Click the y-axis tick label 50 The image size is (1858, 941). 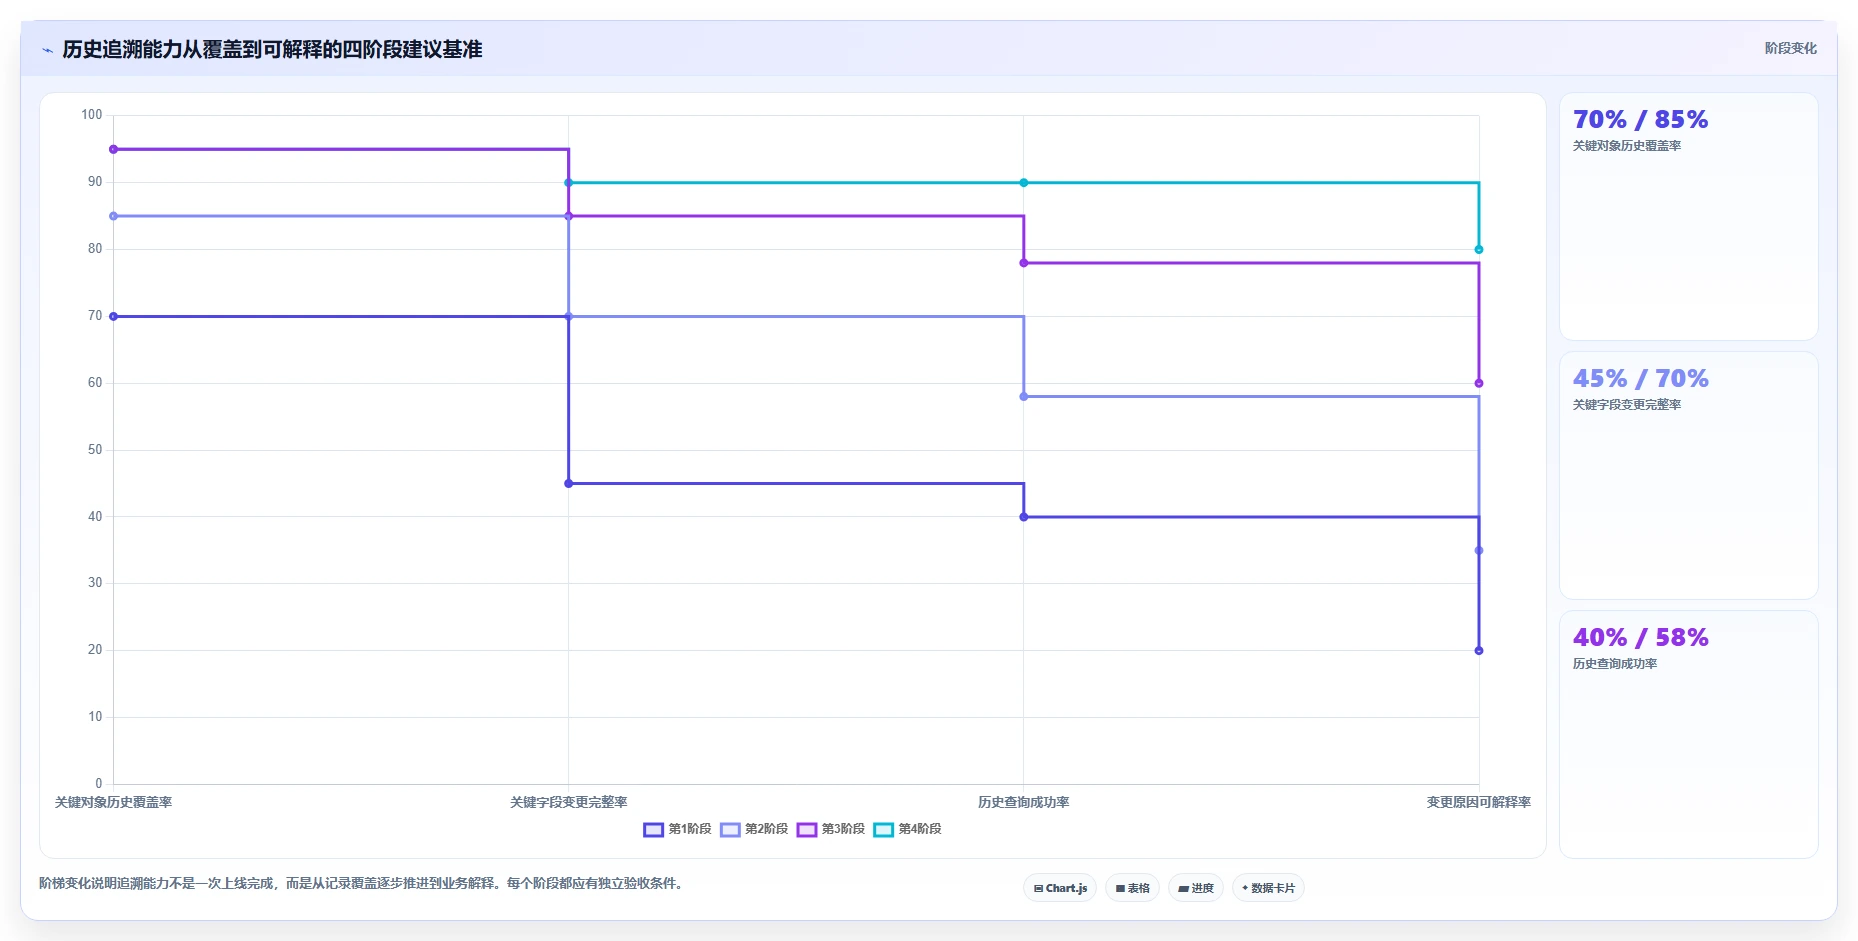coord(95,450)
